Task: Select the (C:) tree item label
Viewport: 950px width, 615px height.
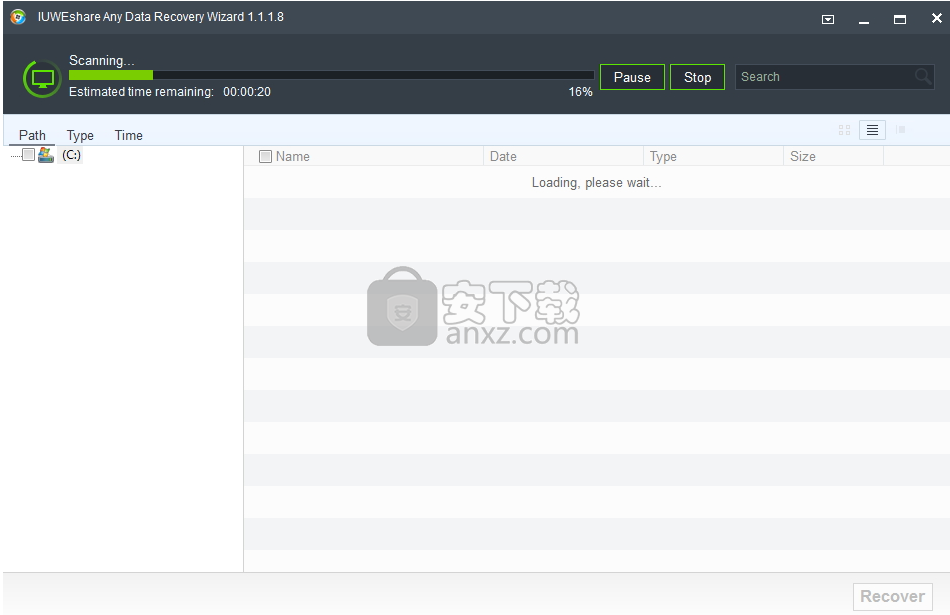Action: point(71,155)
